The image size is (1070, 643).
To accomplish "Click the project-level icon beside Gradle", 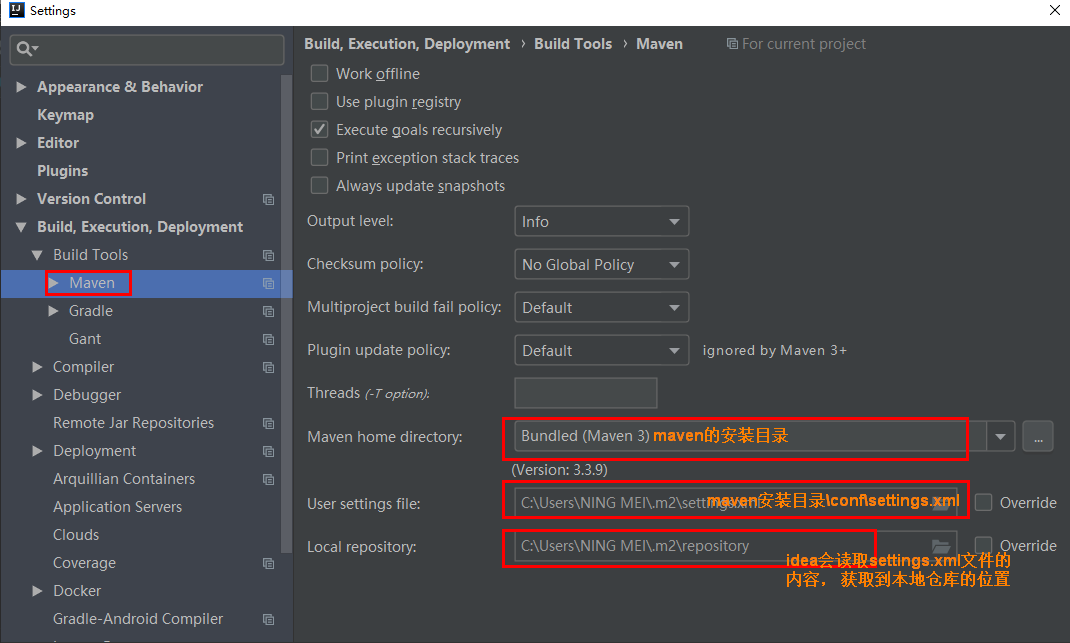I will (268, 311).
